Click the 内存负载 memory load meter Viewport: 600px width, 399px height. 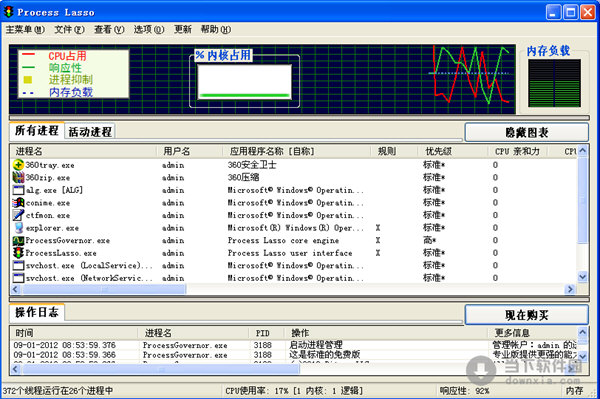point(554,83)
